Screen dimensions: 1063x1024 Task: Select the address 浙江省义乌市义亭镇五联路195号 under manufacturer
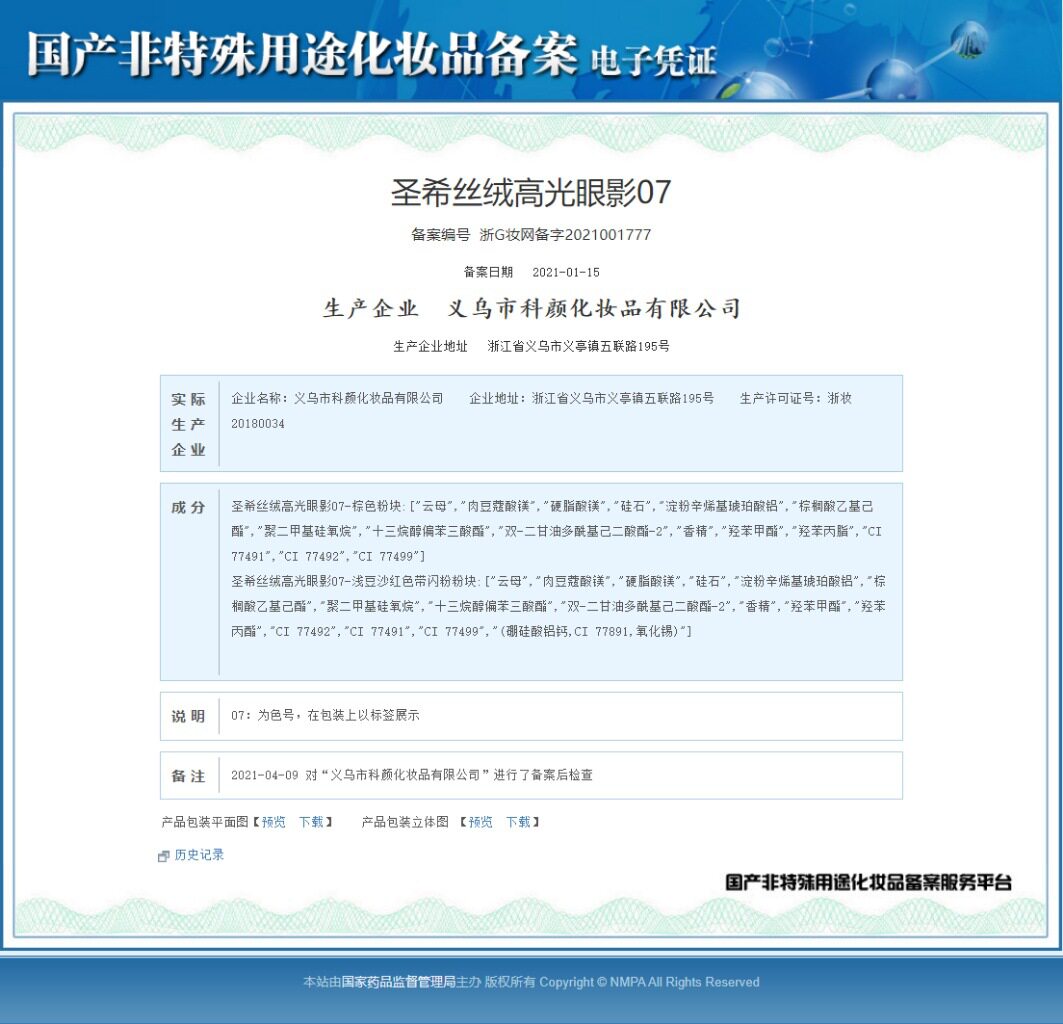(x=578, y=346)
